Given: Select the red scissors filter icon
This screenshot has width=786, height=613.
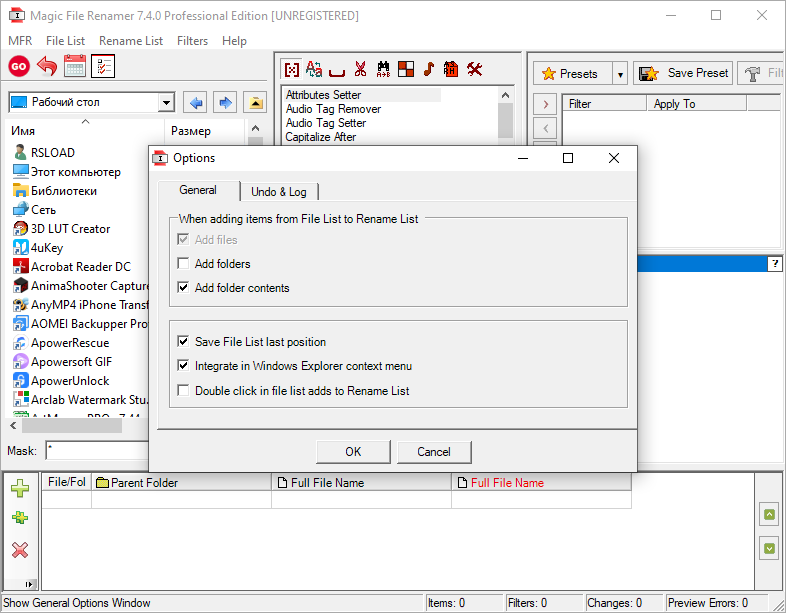Looking at the screenshot, I should [x=360, y=69].
